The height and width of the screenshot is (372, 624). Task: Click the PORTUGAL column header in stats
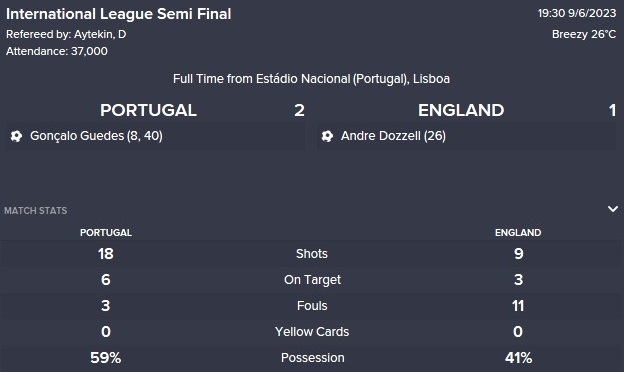click(106, 233)
